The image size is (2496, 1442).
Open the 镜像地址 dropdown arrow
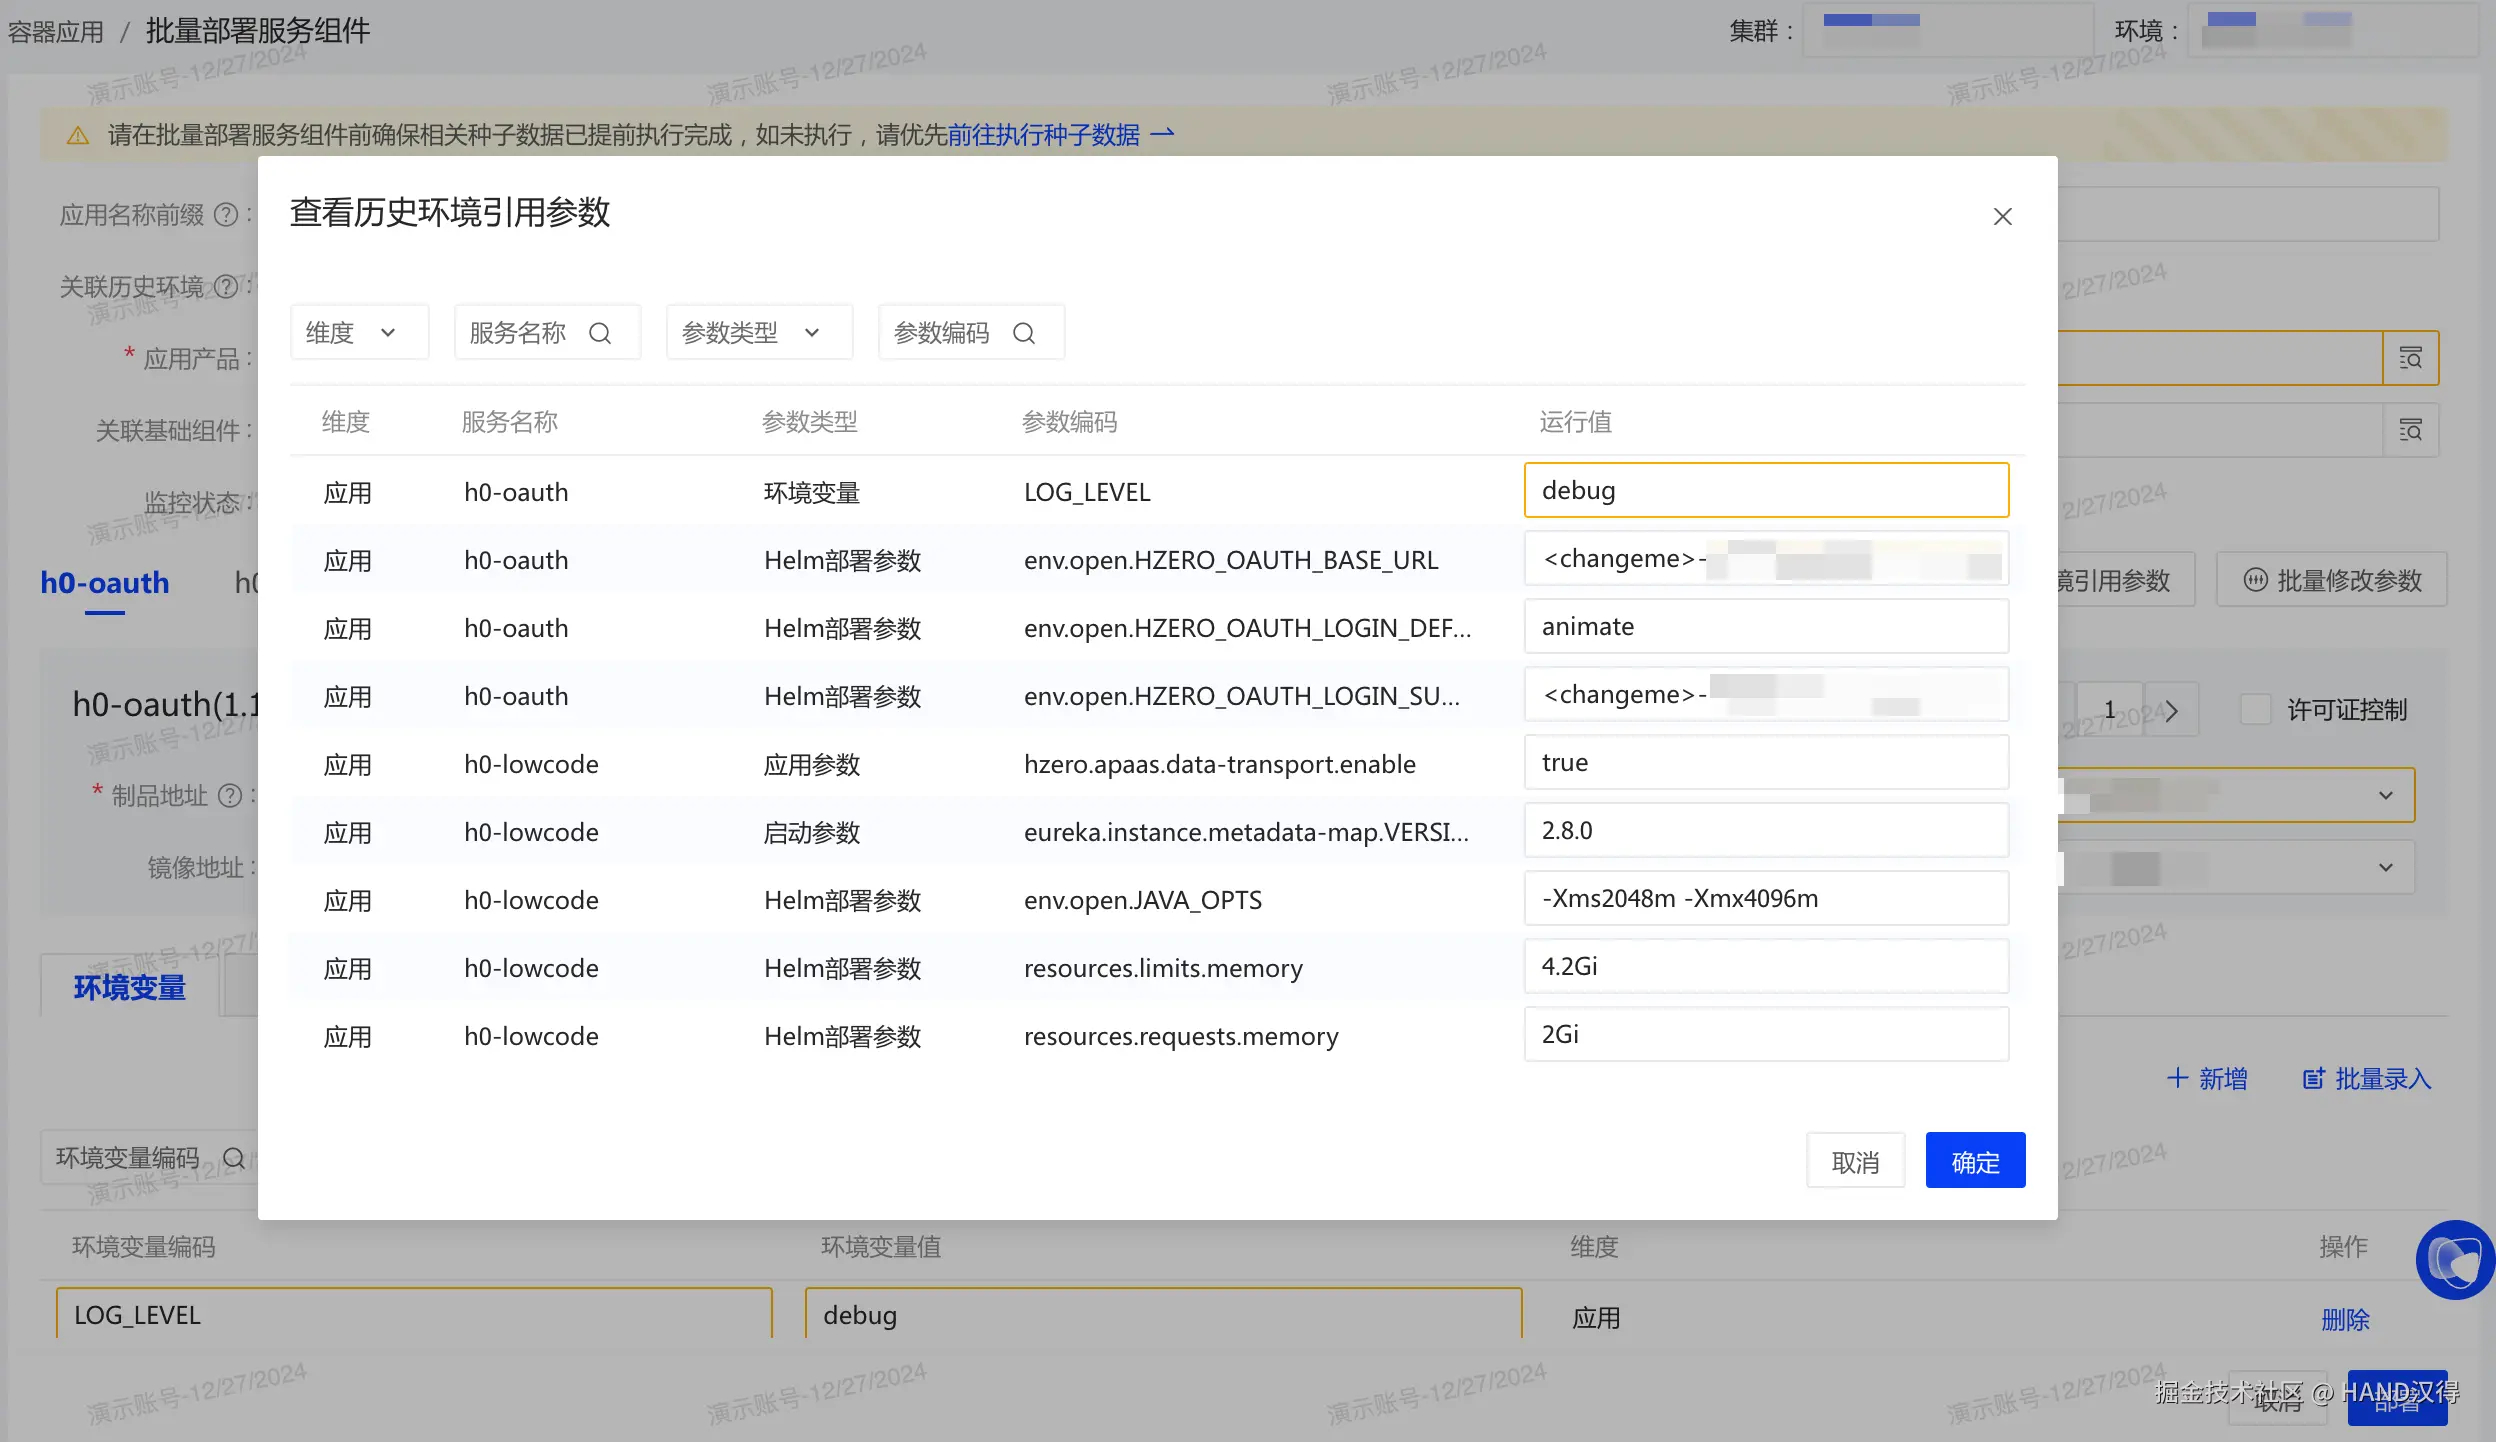click(2386, 867)
